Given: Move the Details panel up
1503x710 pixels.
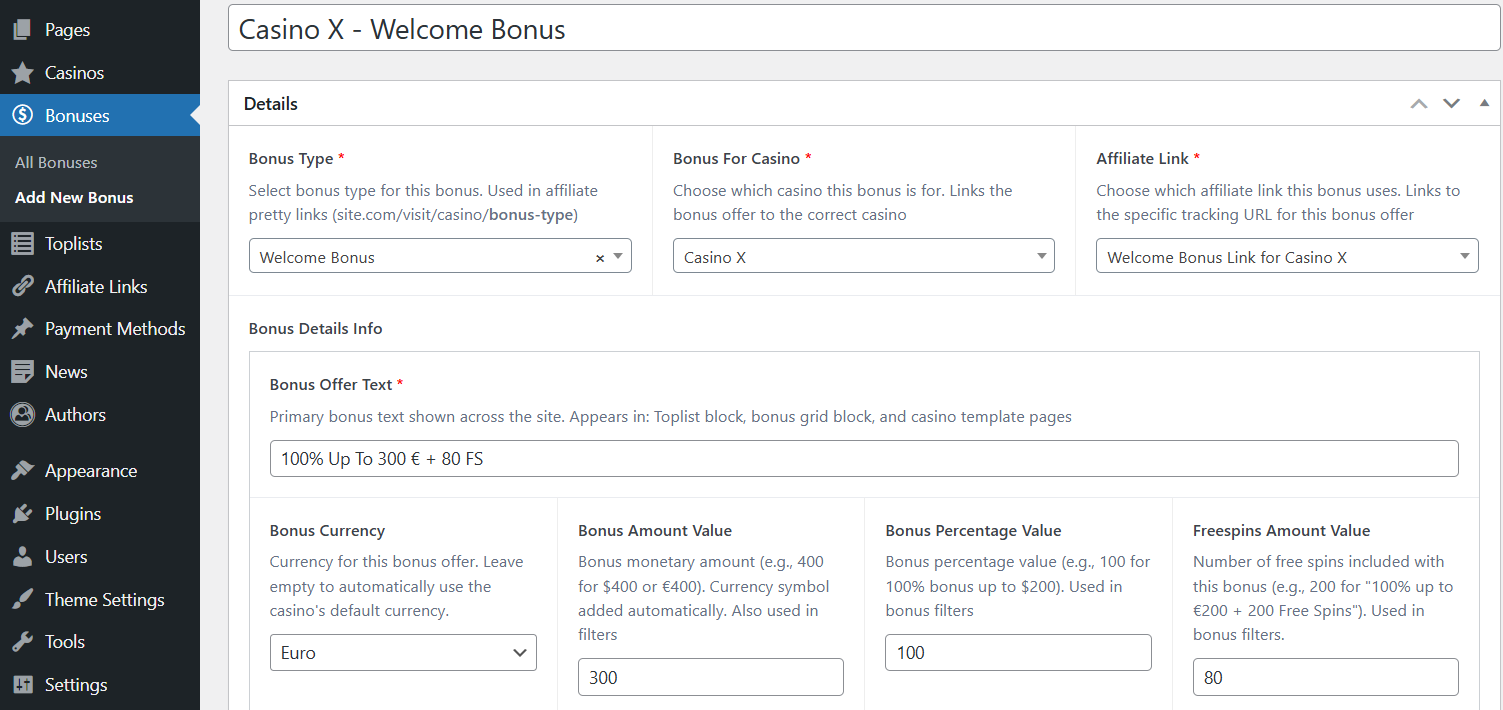Looking at the screenshot, I should (x=1418, y=104).
